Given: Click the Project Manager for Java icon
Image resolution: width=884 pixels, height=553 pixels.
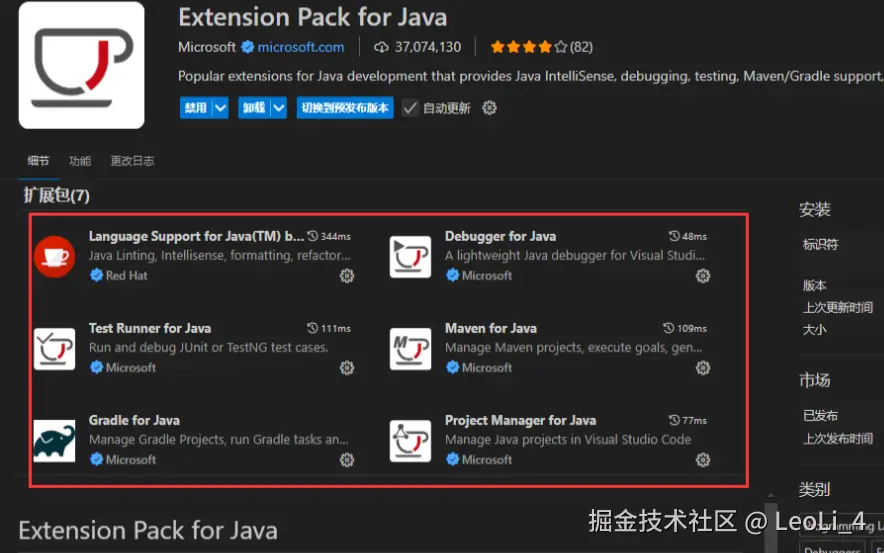Looking at the screenshot, I should click(410, 441).
